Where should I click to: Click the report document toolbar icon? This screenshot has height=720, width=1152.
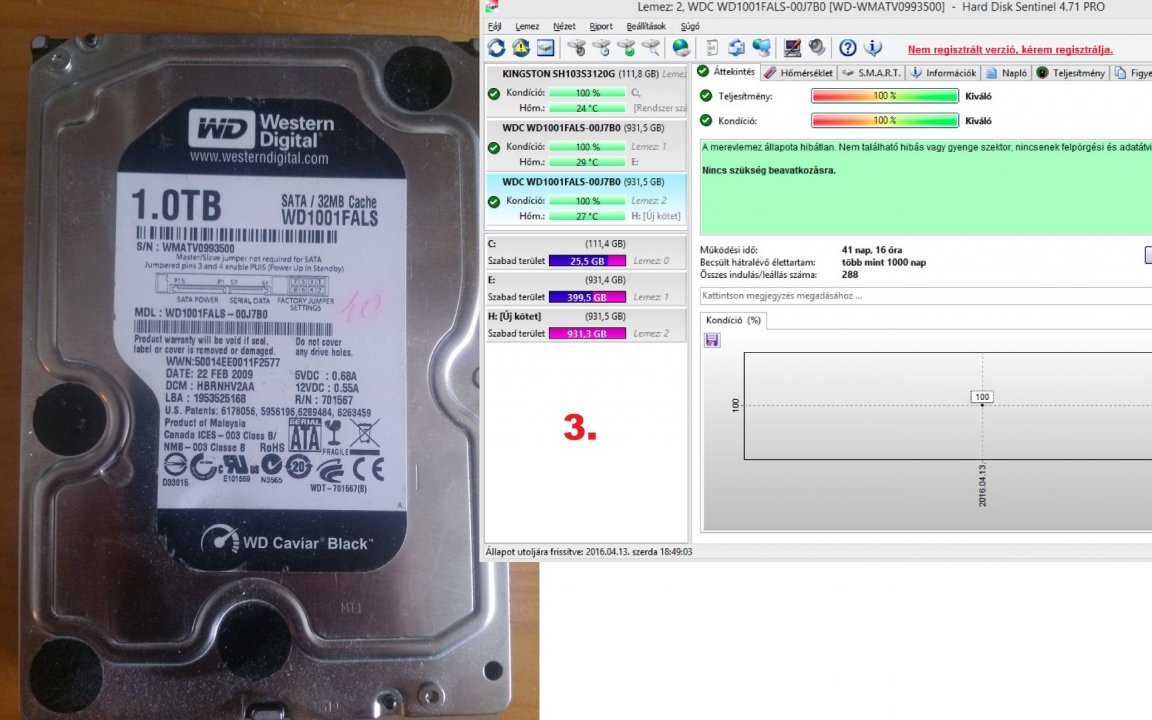pos(711,48)
